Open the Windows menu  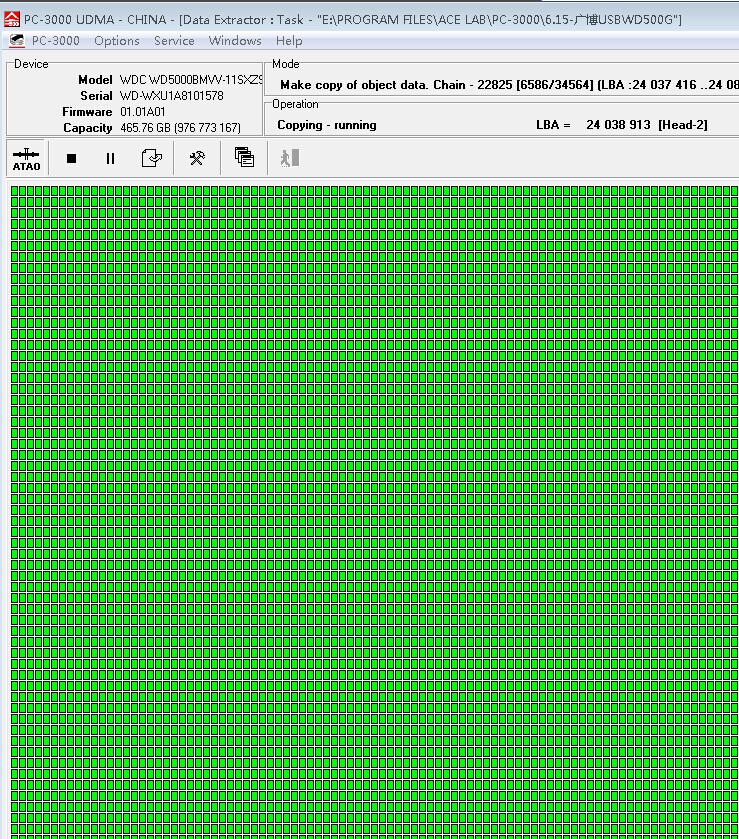(235, 41)
